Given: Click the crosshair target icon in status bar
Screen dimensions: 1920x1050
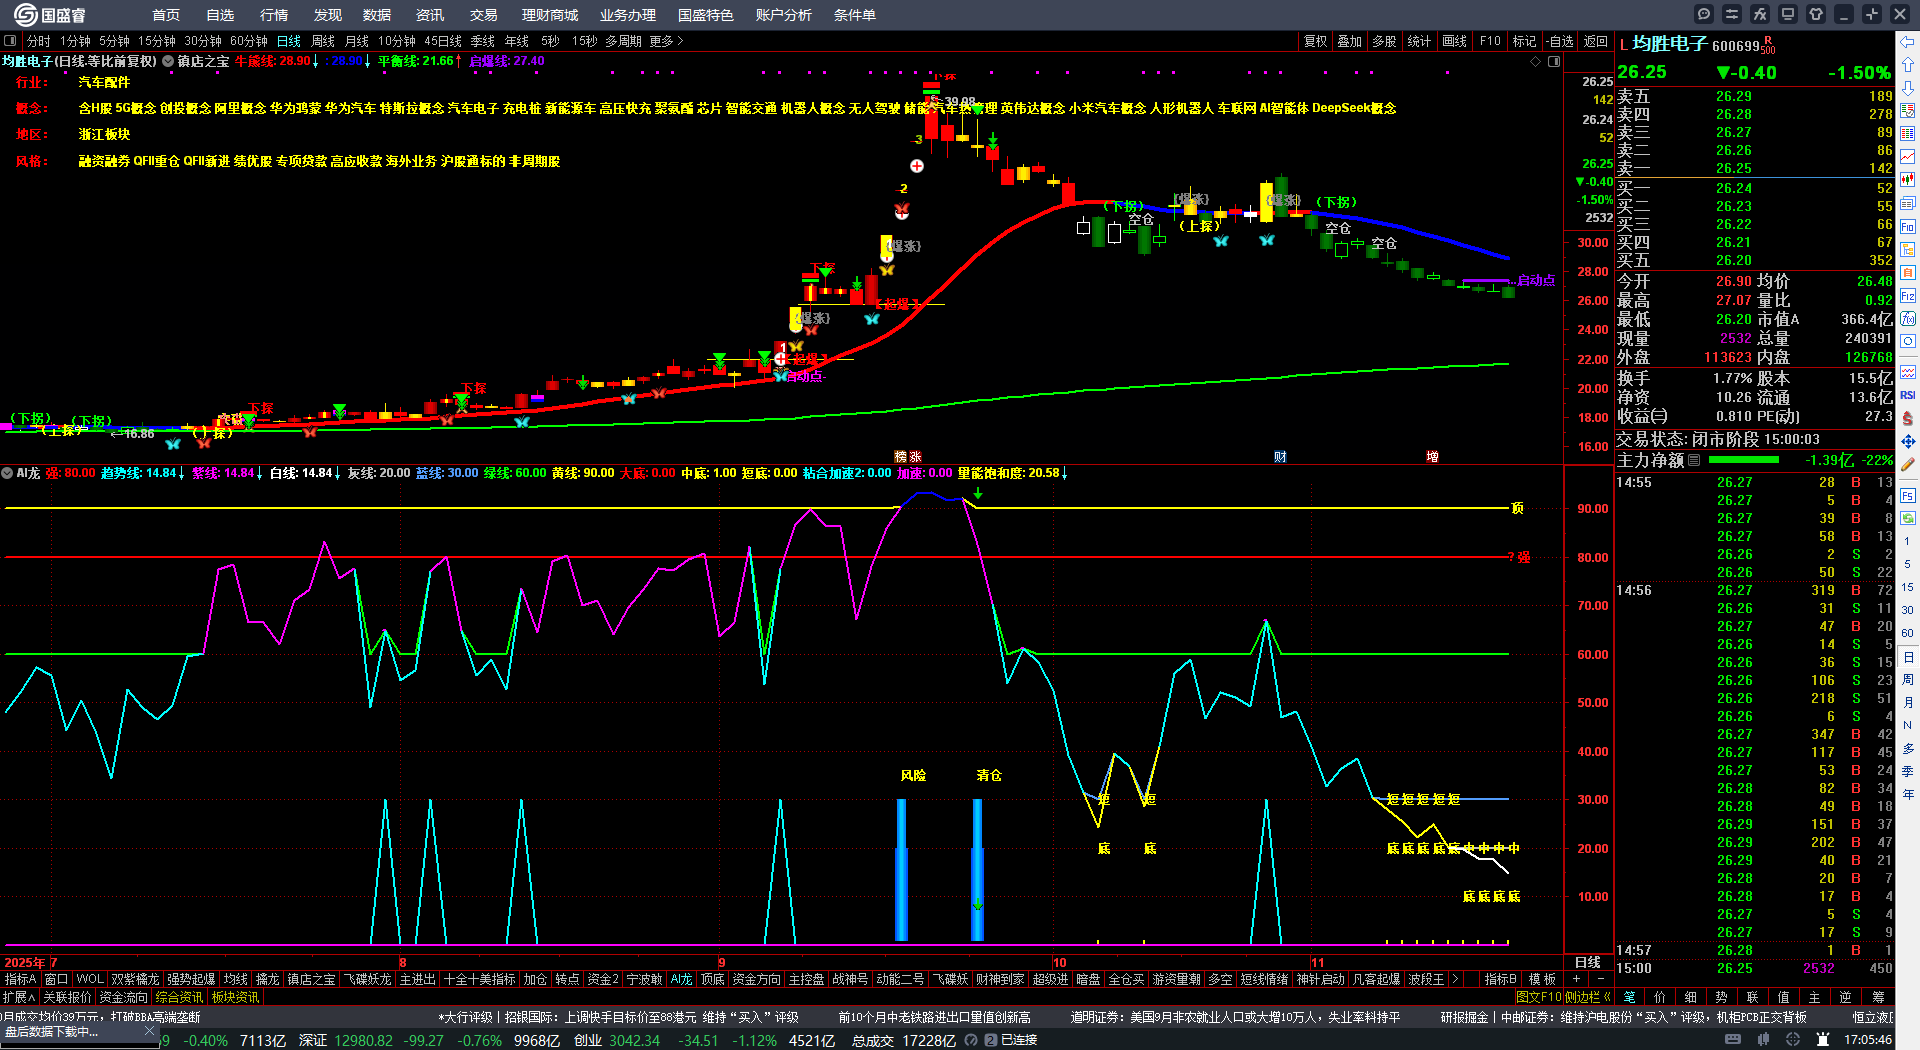Looking at the screenshot, I should [x=1794, y=1040].
